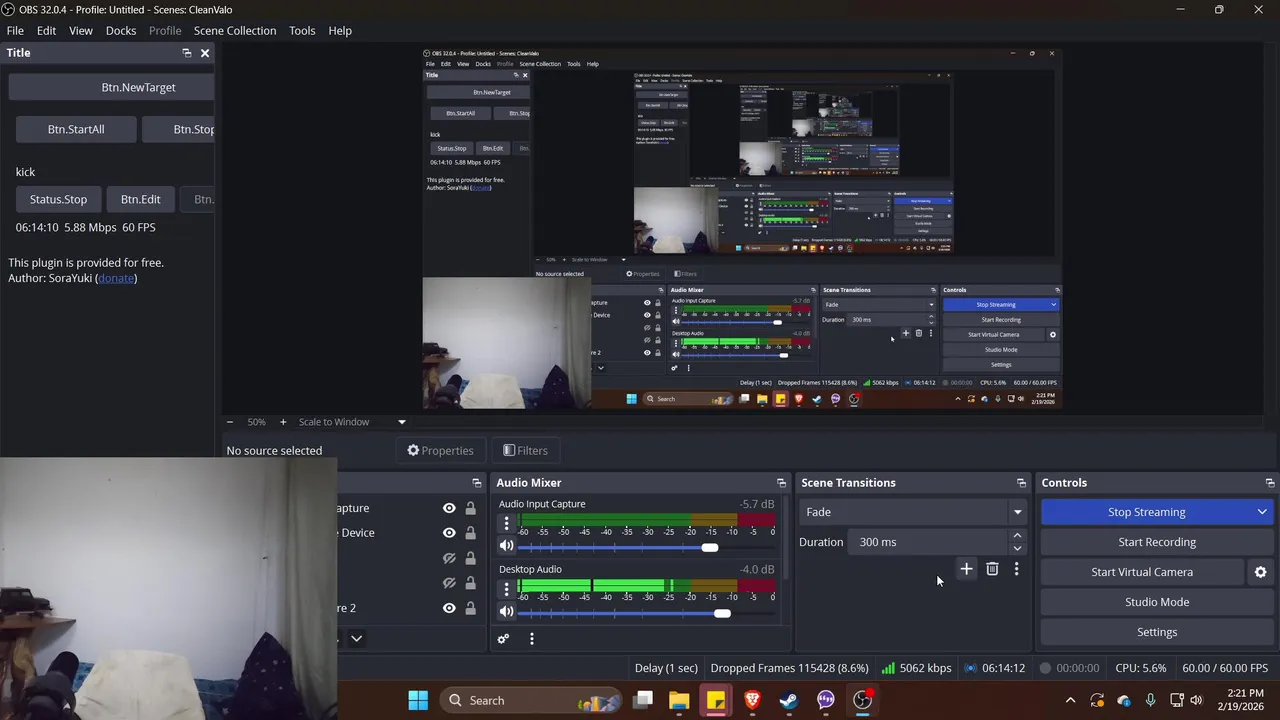The width and height of the screenshot is (1280, 720).
Task: Open Desktop Audio three-dot options
Action: coord(506,589)
